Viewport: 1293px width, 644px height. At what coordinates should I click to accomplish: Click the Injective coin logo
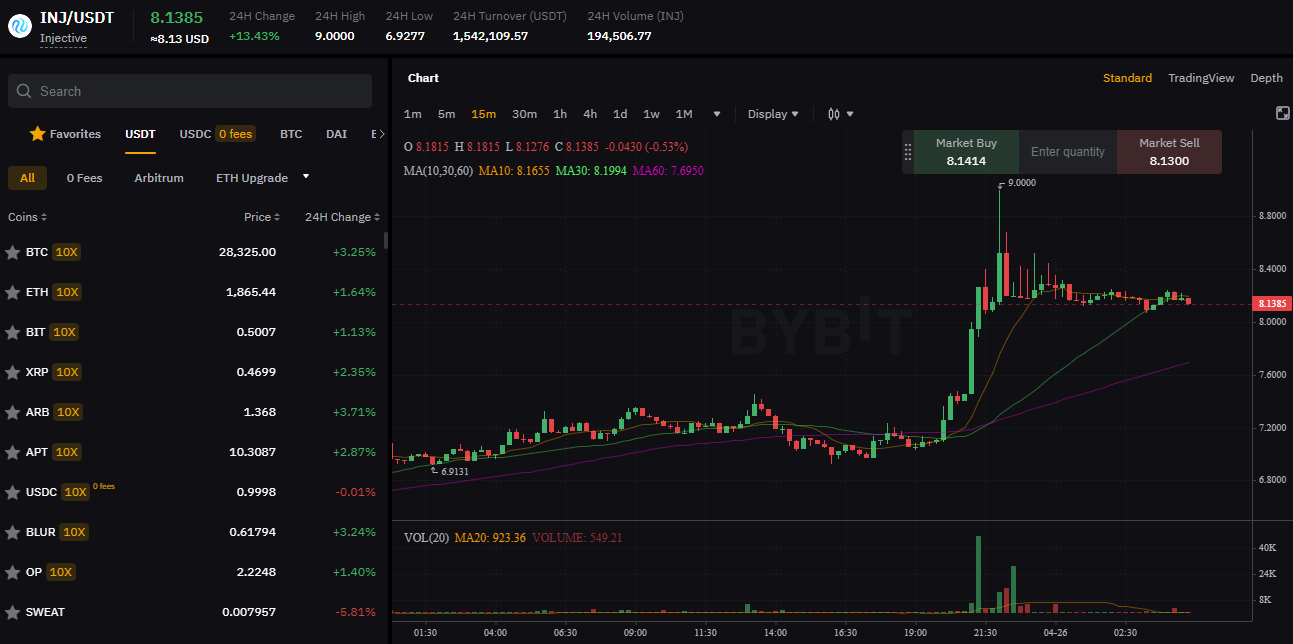pos(20,26)
